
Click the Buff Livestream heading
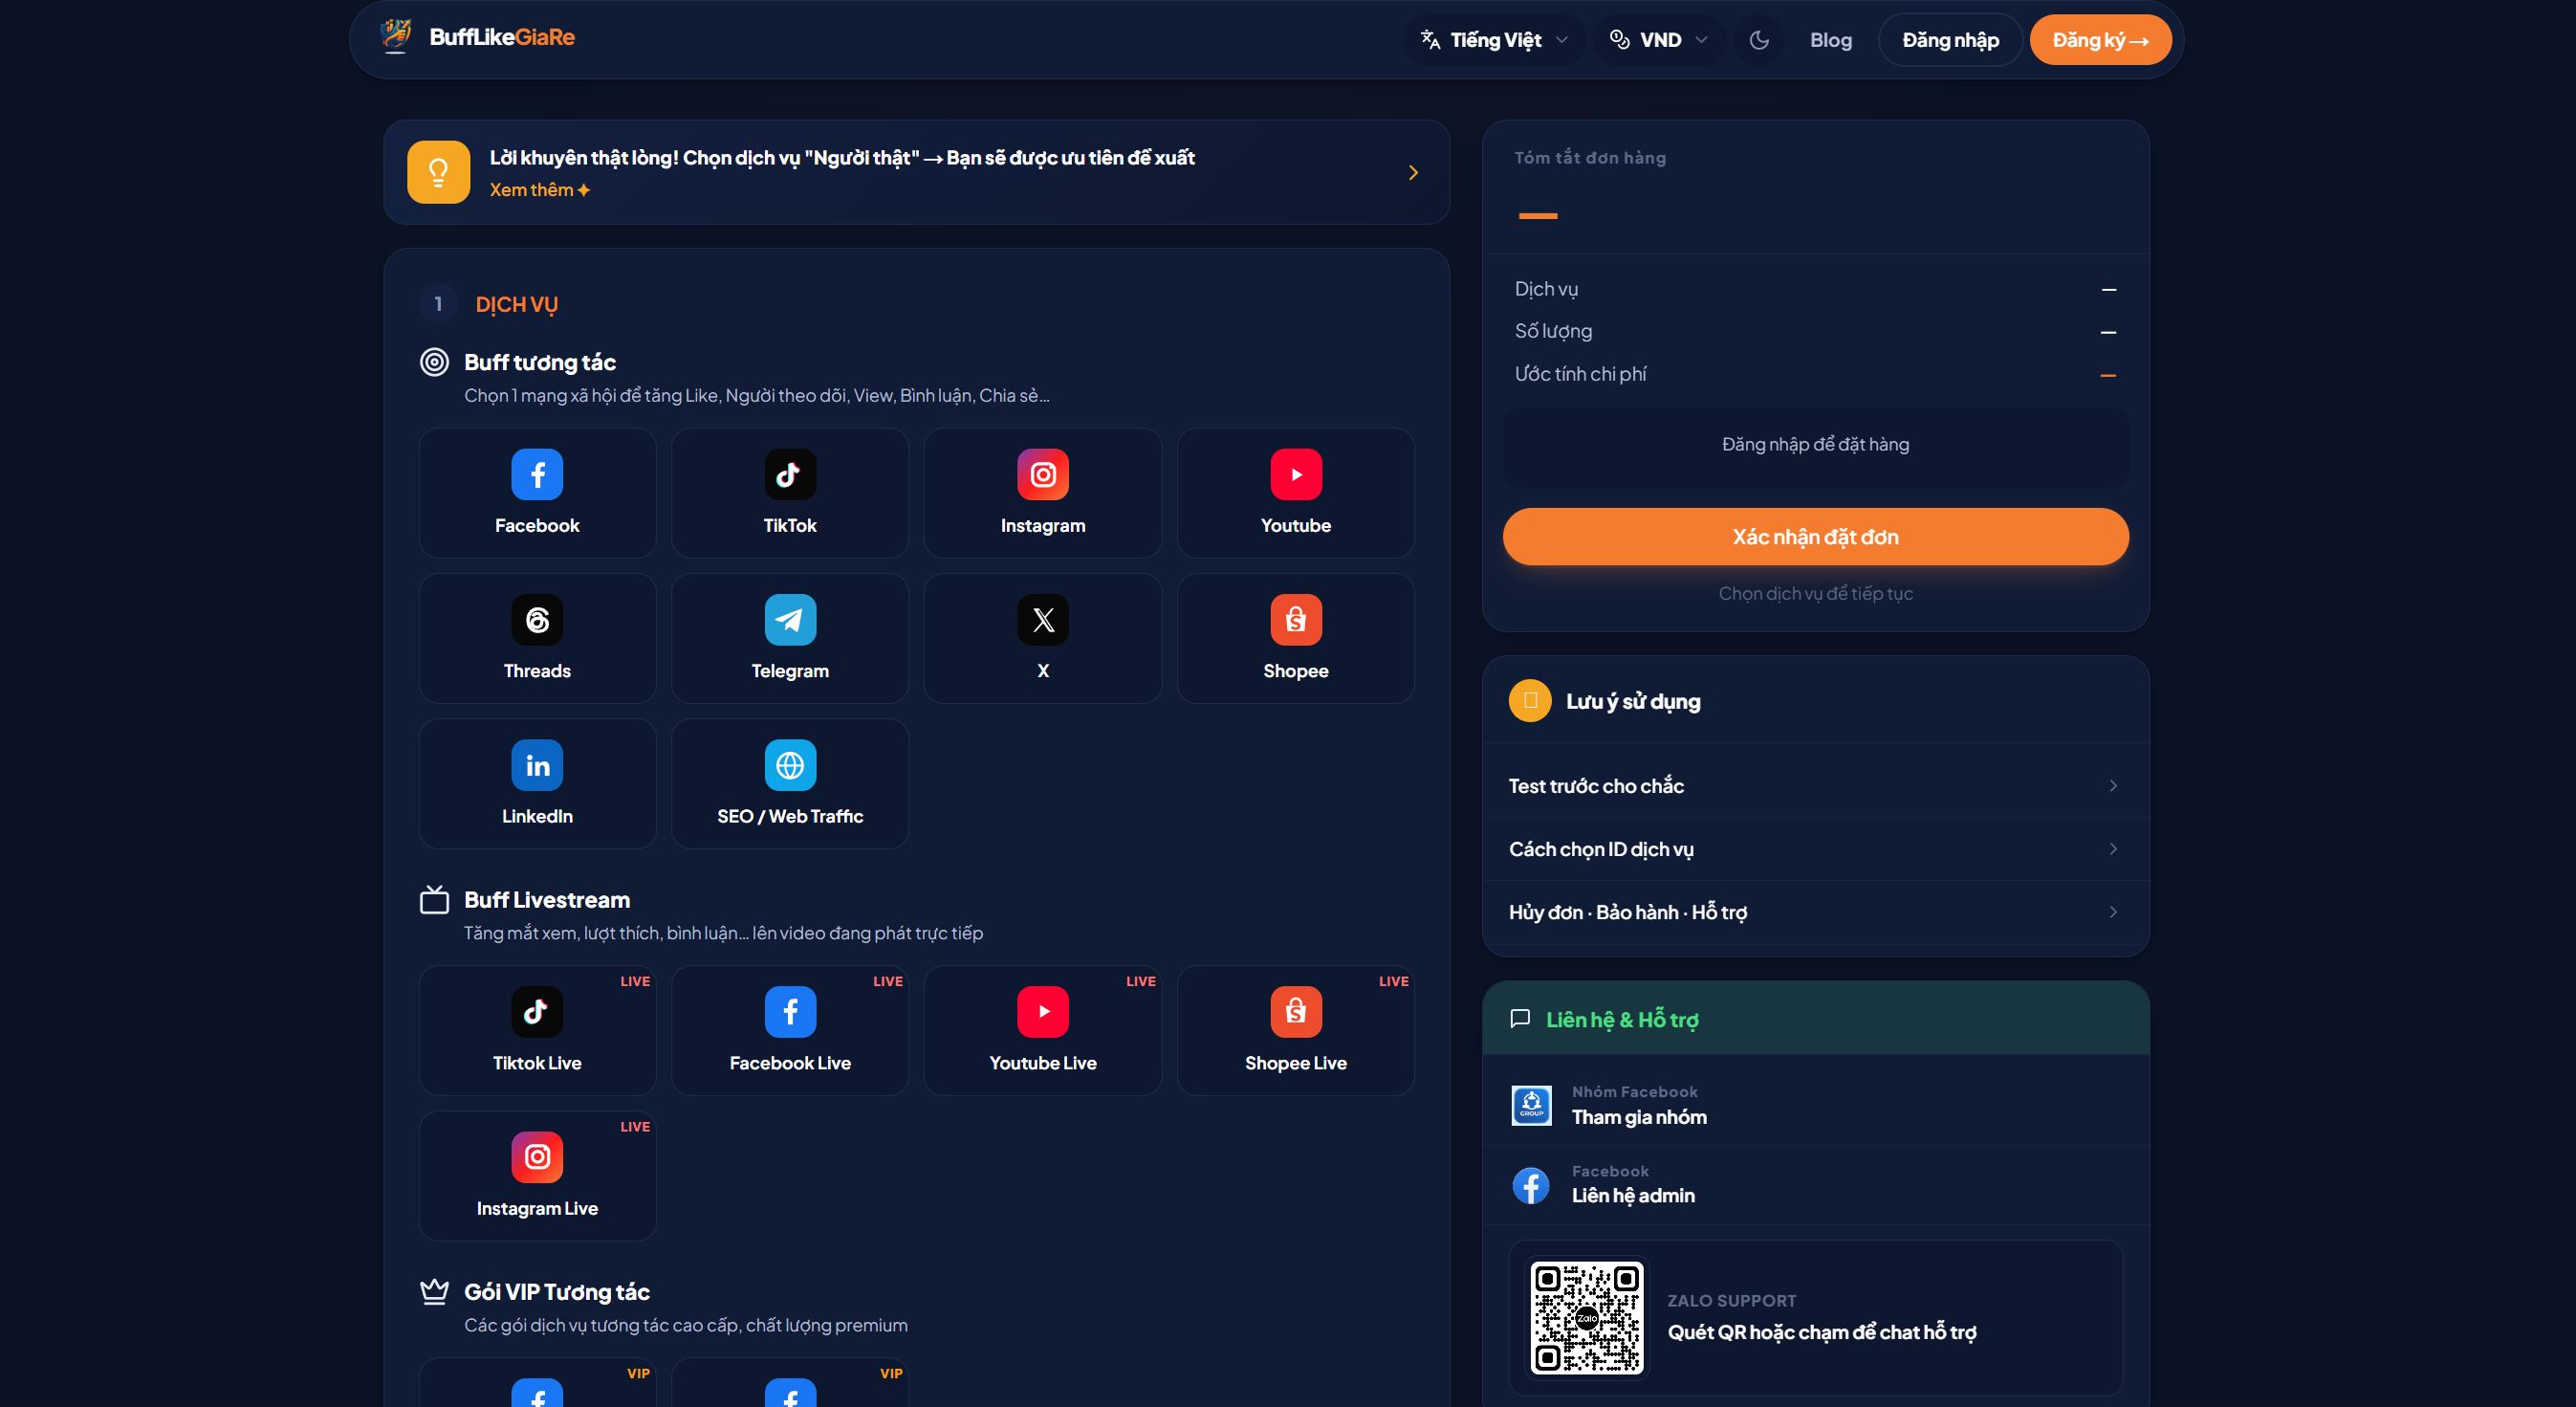(x=547, y=900)
